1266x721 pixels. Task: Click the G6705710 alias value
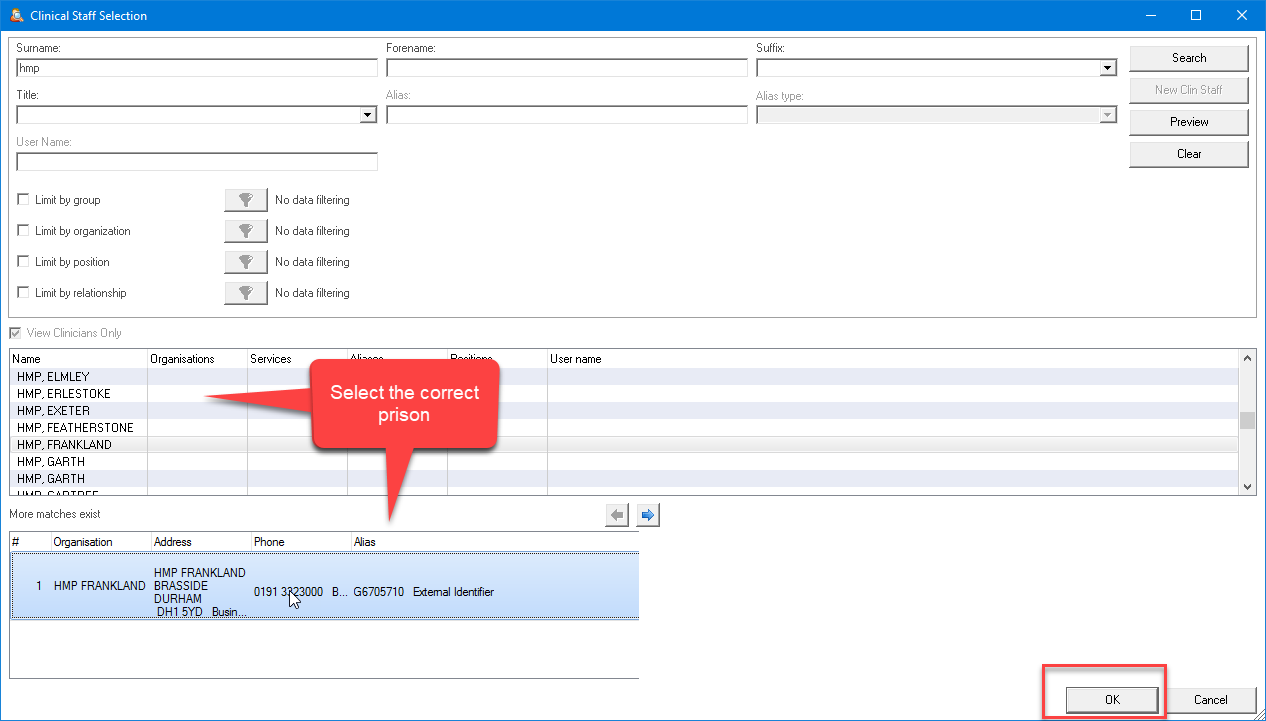coord(379,592)
